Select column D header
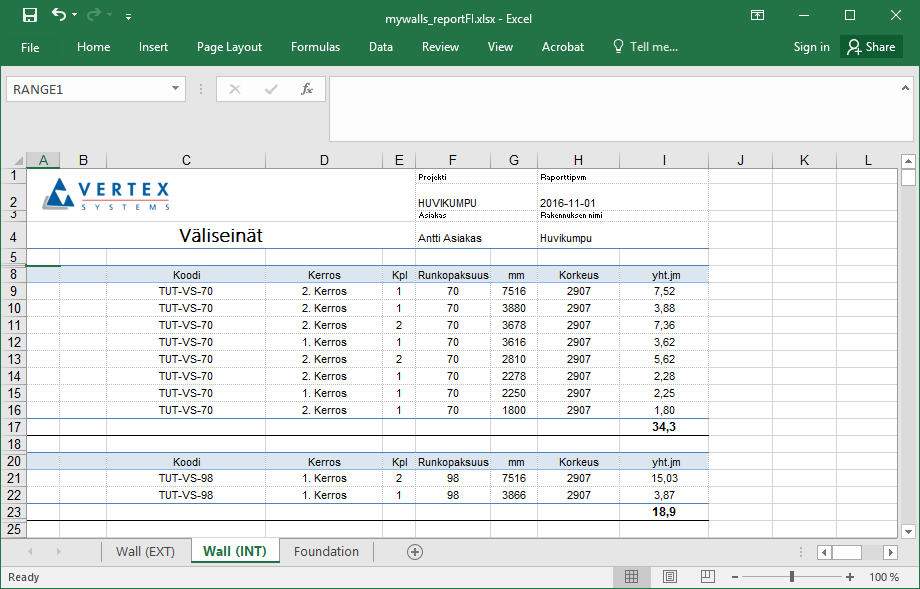This screenshot has width=920, height=589. pos(323,160)
